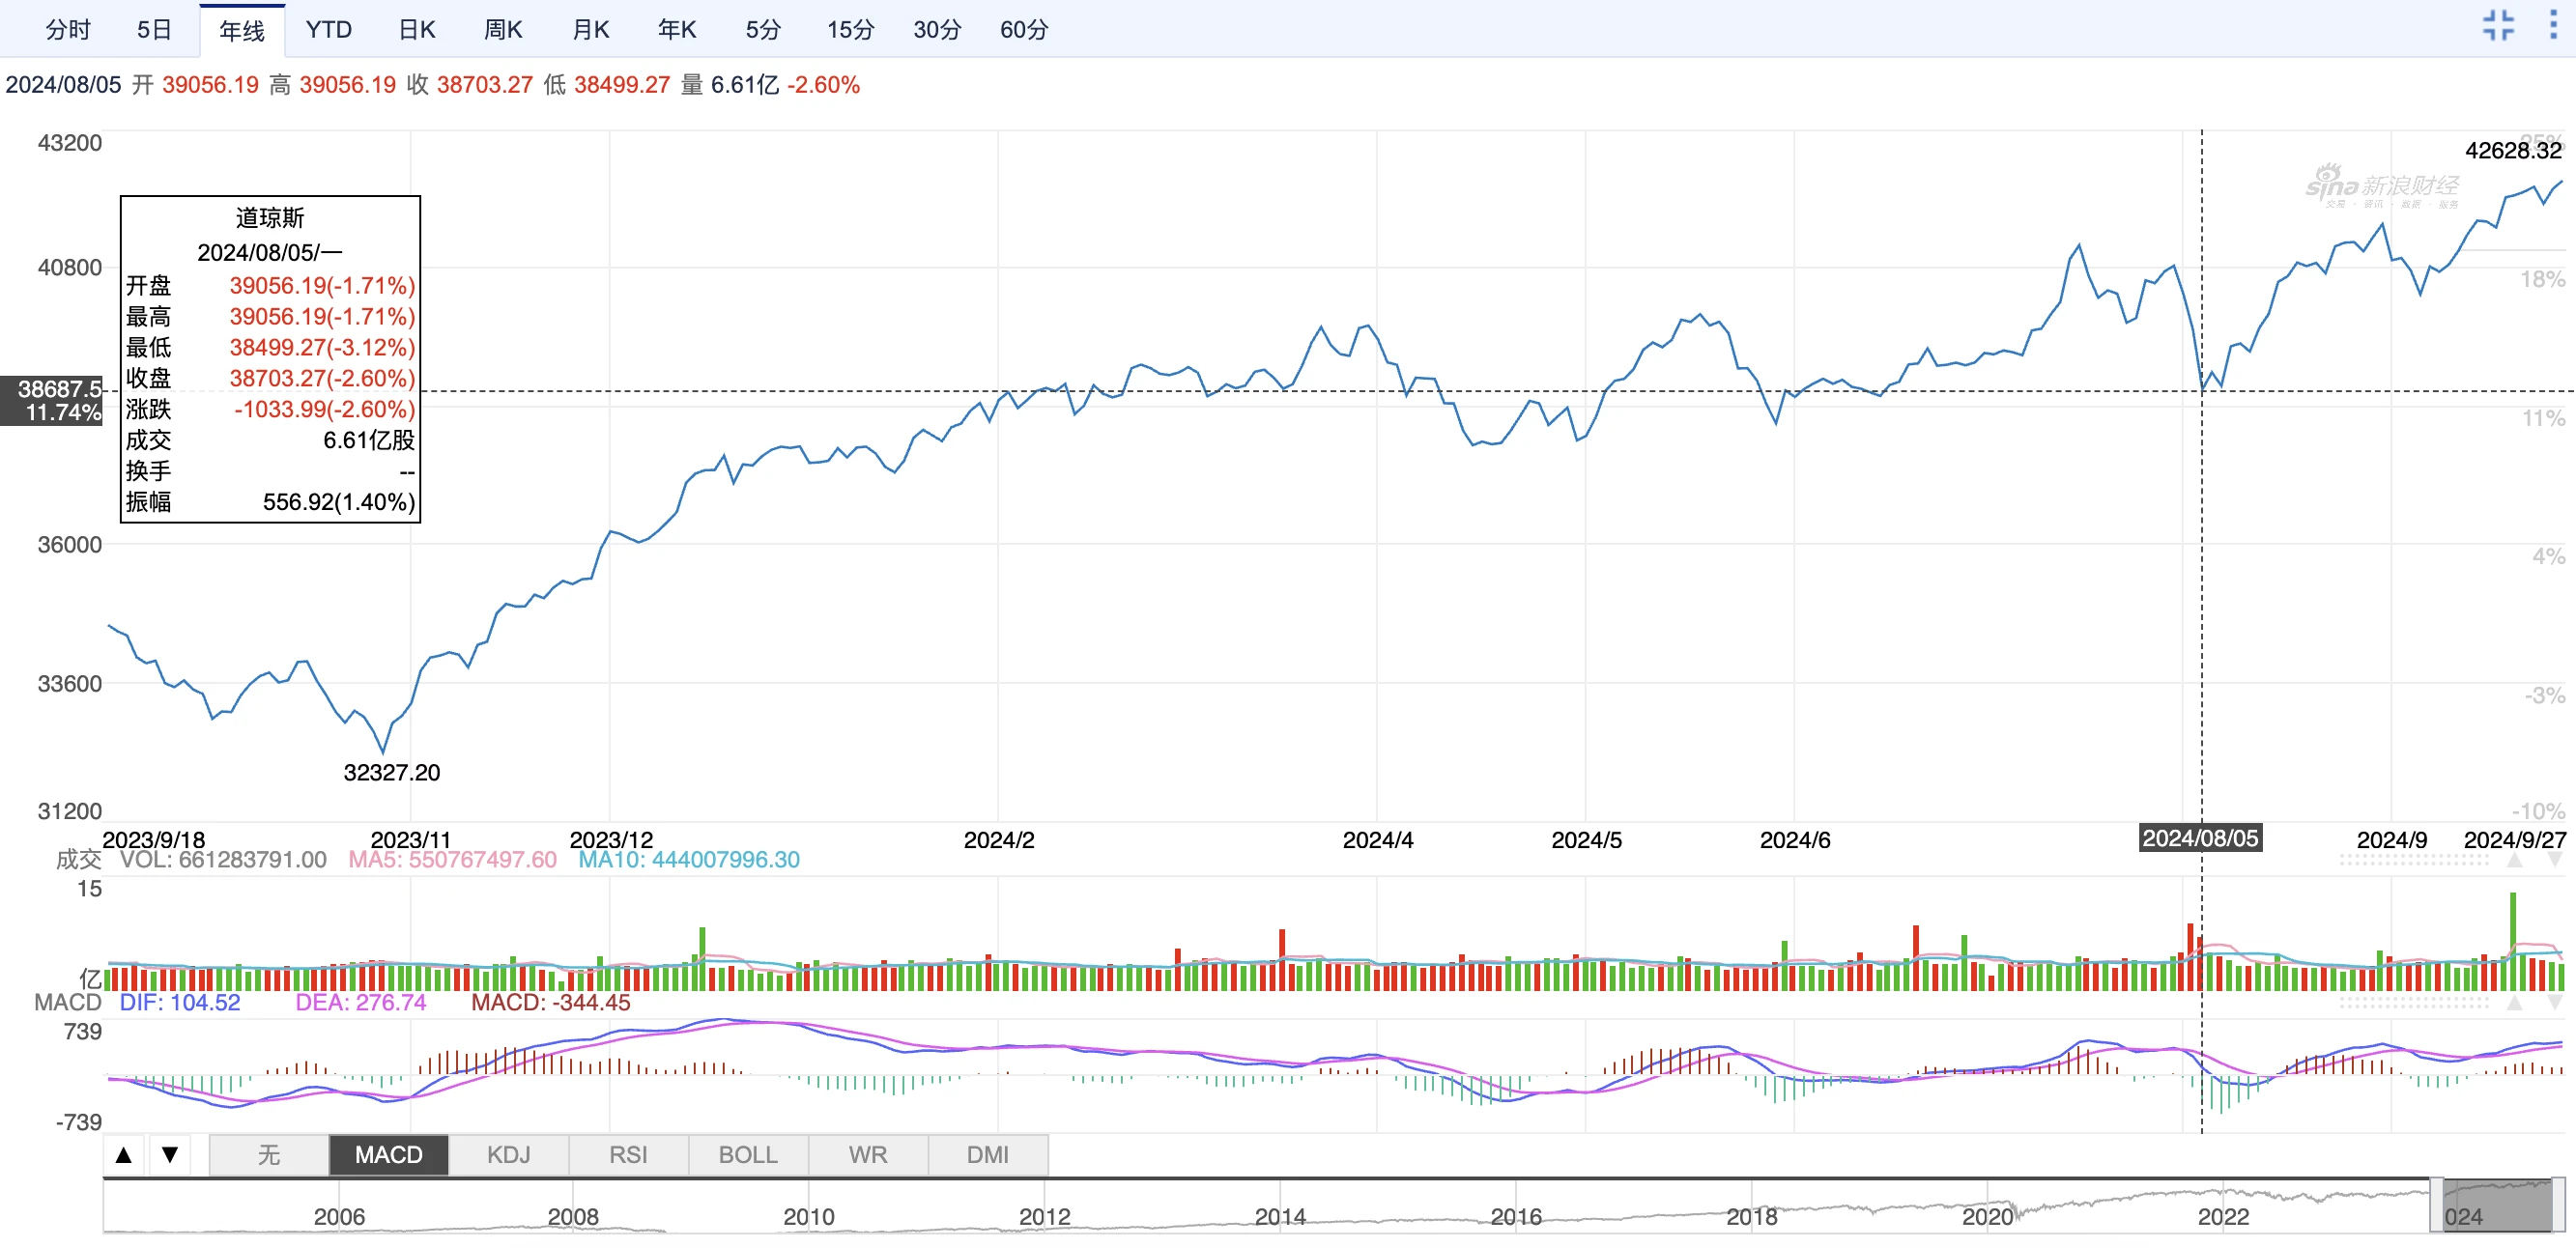Viewport: 2576px width, 1248px height.
Task: Click the black down-arrow indicator button
Action: [x=170, y=1155]
